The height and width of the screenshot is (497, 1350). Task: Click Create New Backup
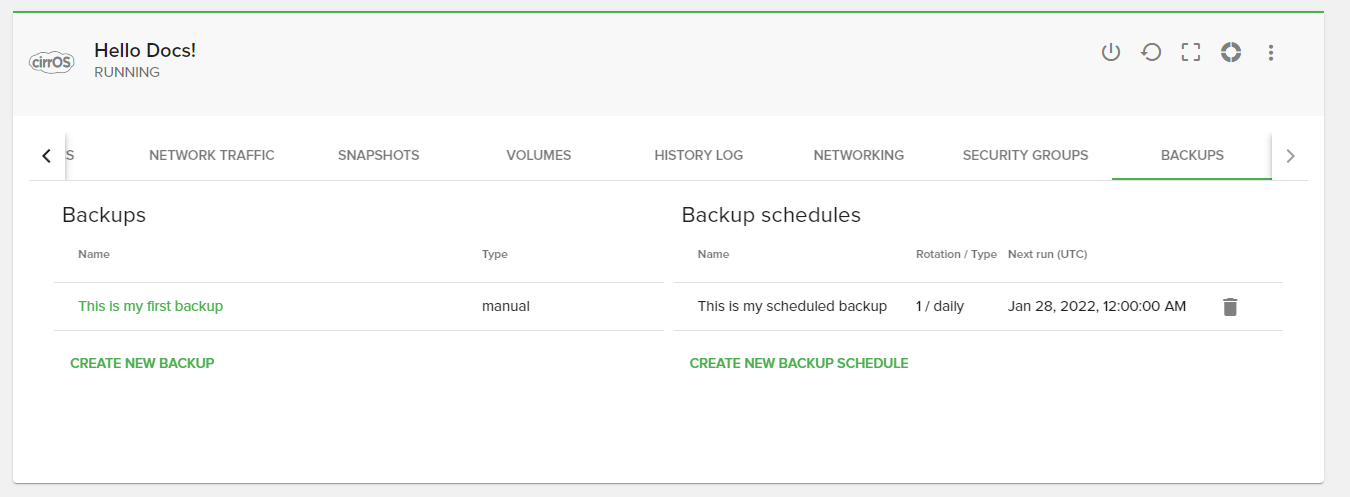(x=142, y=363)
